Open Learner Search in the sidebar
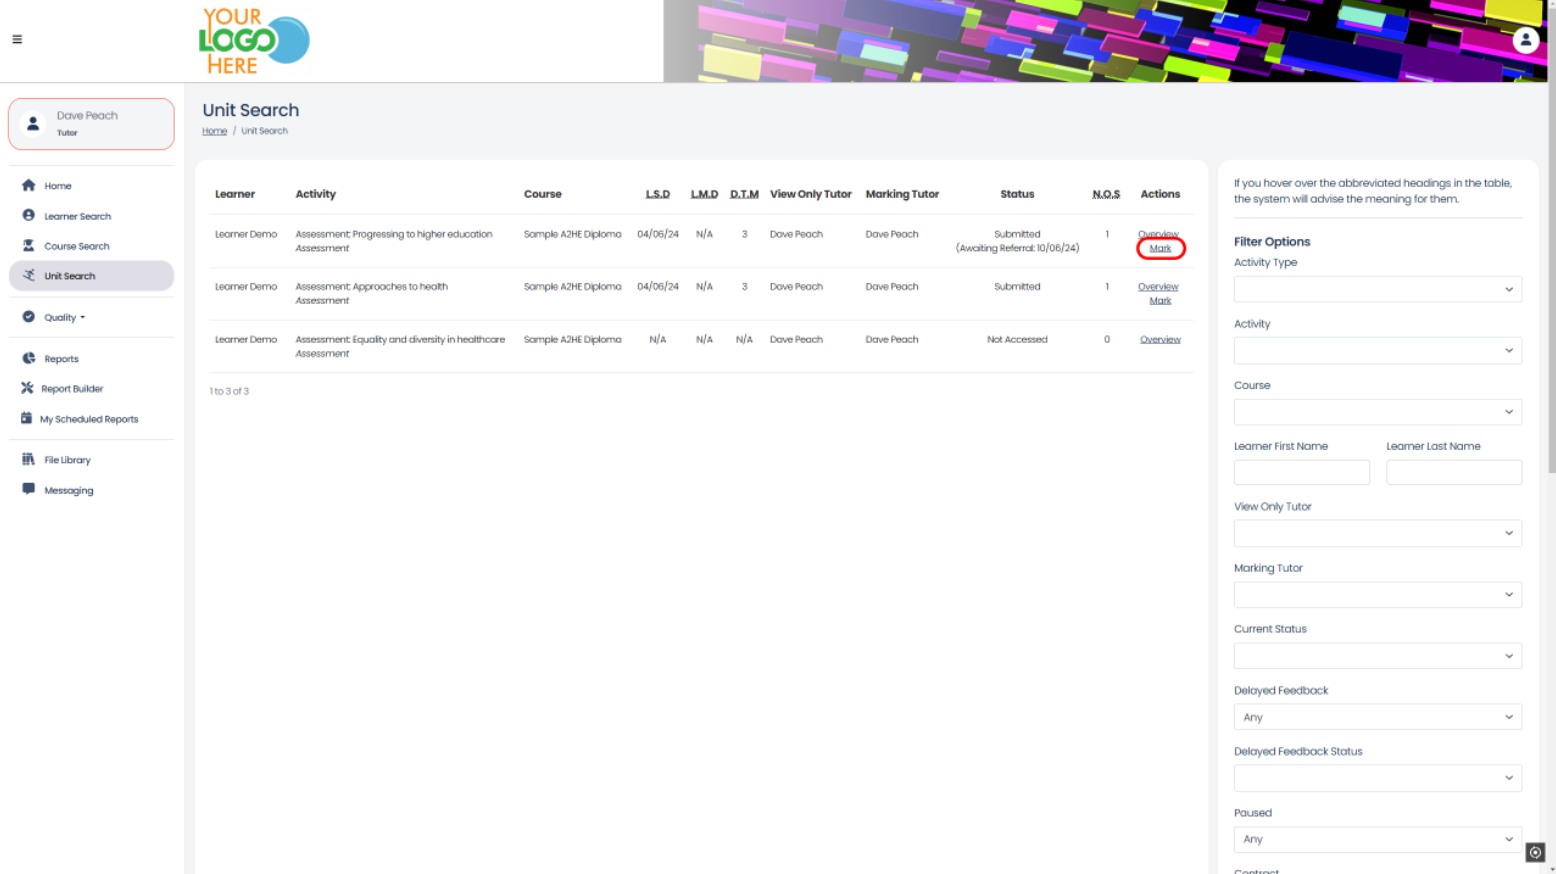The image size is (1556, 874). [77, 216]
